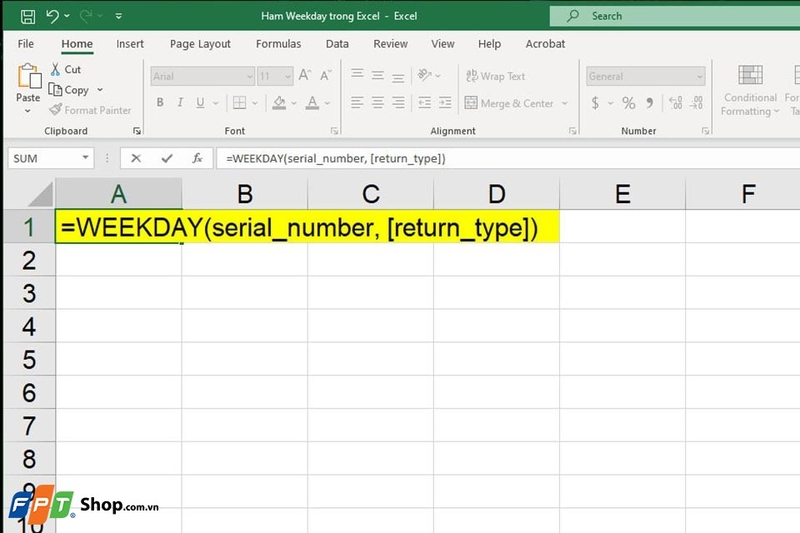Click the Comma Style icon
Screen dimensions: 800x533
649,103
